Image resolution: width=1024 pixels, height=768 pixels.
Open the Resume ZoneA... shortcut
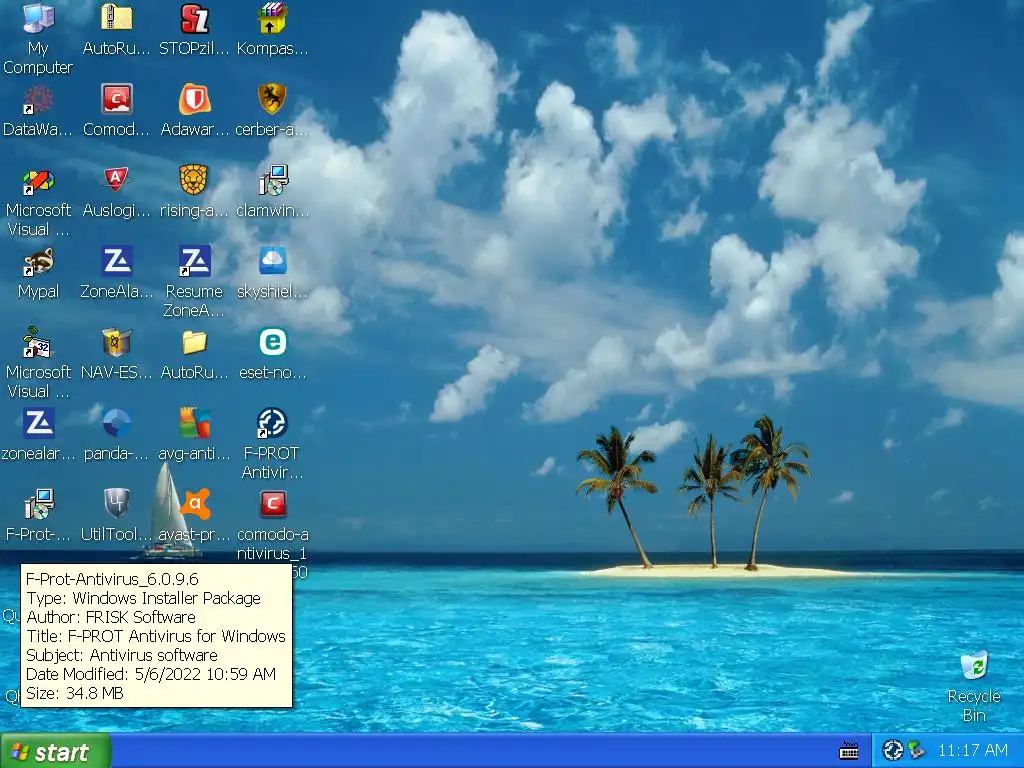[x=195, y=261]
